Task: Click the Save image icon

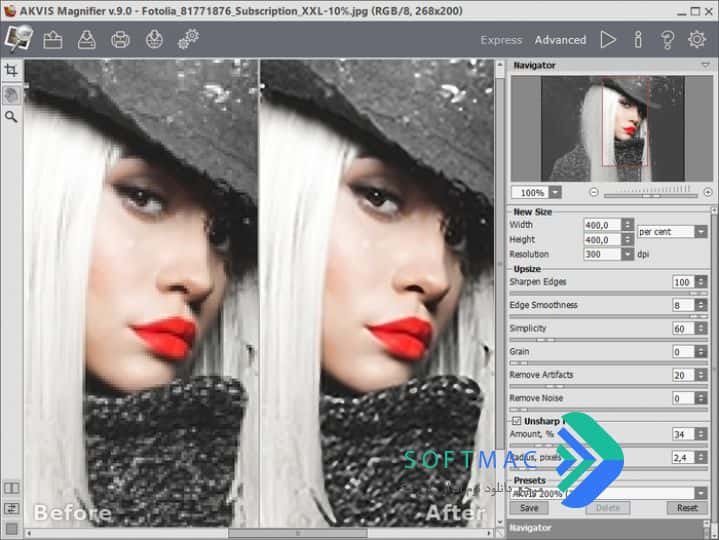Action: pos(87,40)
